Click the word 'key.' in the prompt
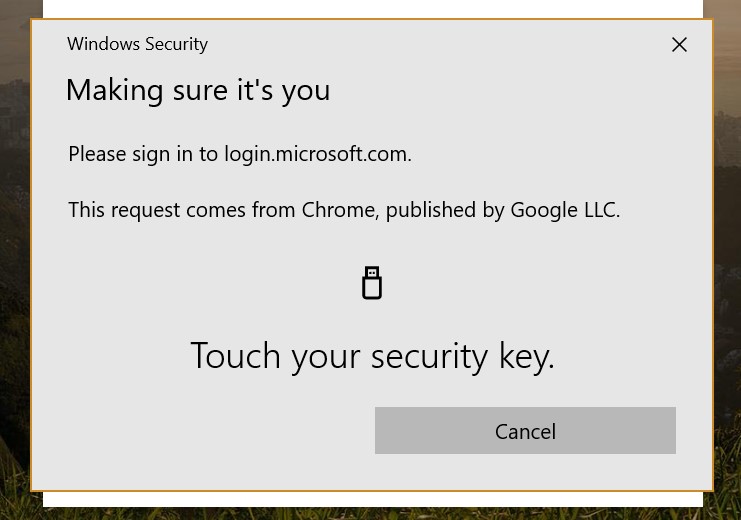741x520 pixels. [526, 356]
